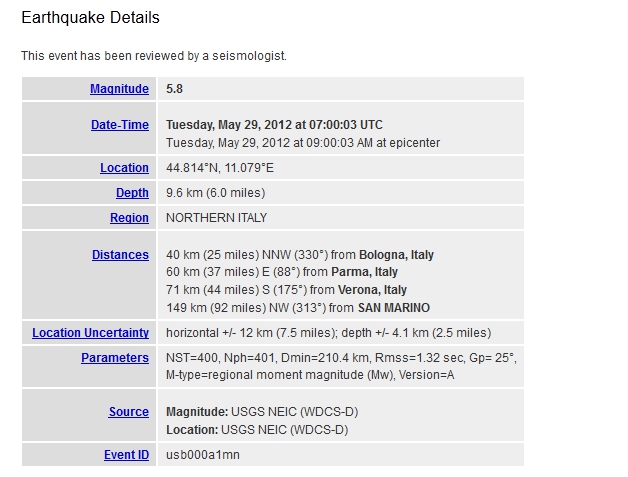Screen dimensions: 628x477
Task: Click the magnitude value 5.8
Action: (174, 89)
